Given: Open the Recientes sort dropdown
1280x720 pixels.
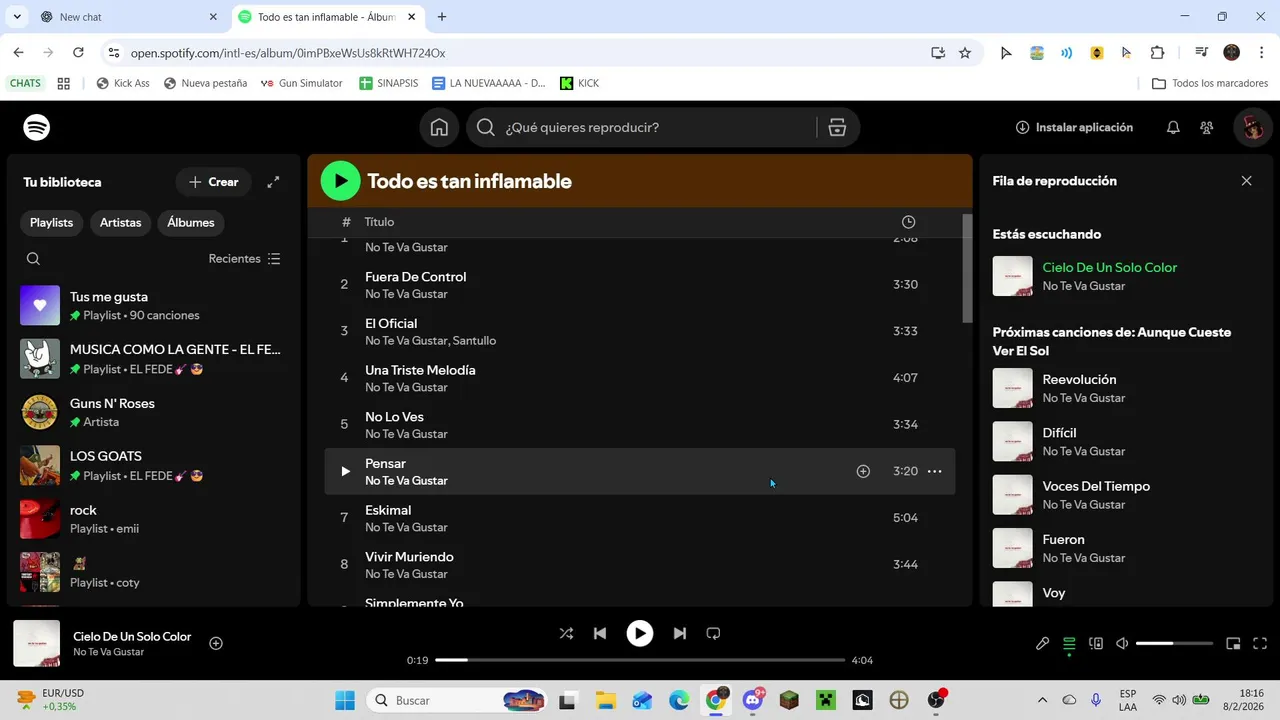Looking at the screenshot, I should (x=245, y=258).
